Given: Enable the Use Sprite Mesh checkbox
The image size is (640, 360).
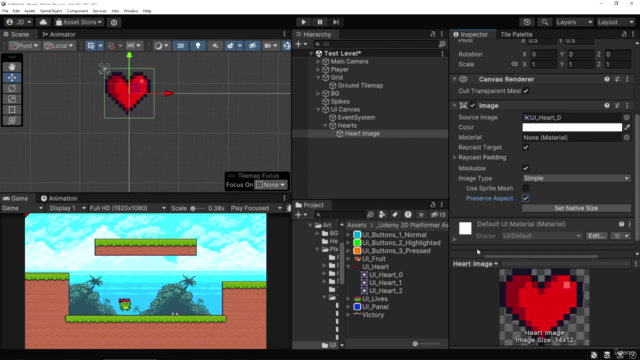Looking at the screenshot, I should coord(526,189).
